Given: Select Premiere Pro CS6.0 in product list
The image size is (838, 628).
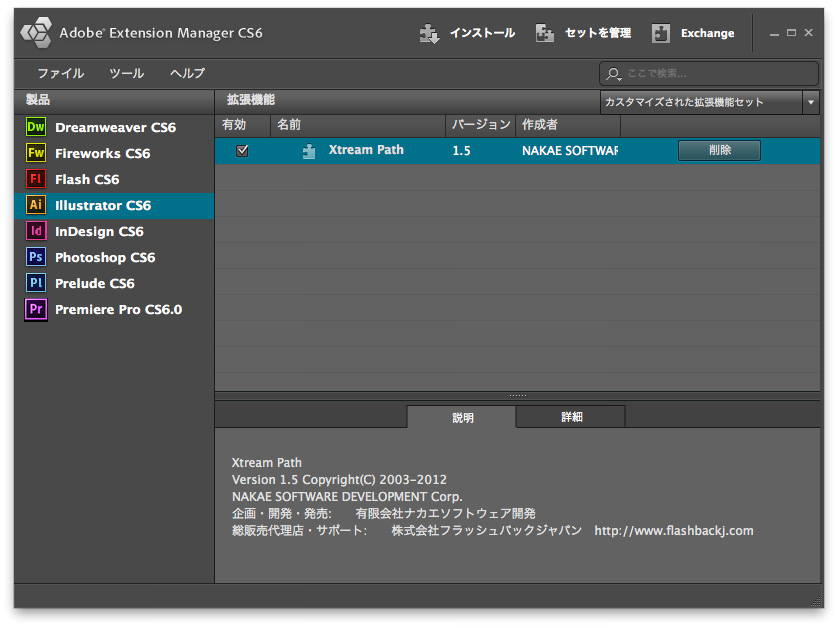Looking at the screenshot, I should coord(114,309).
